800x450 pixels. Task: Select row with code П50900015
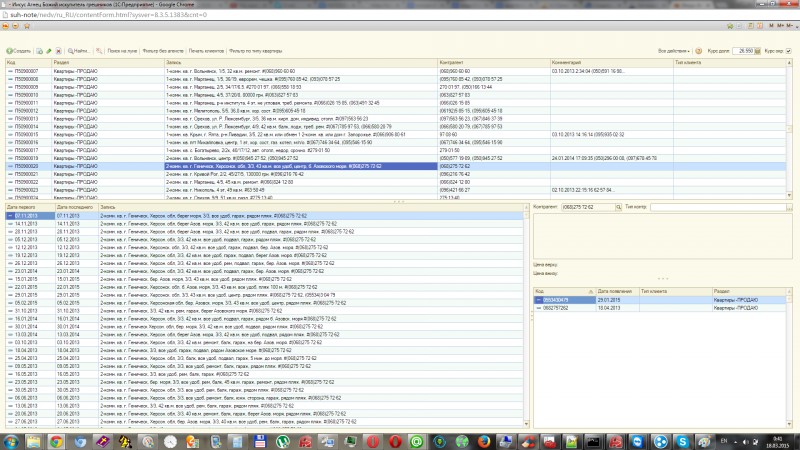[395, 135]
